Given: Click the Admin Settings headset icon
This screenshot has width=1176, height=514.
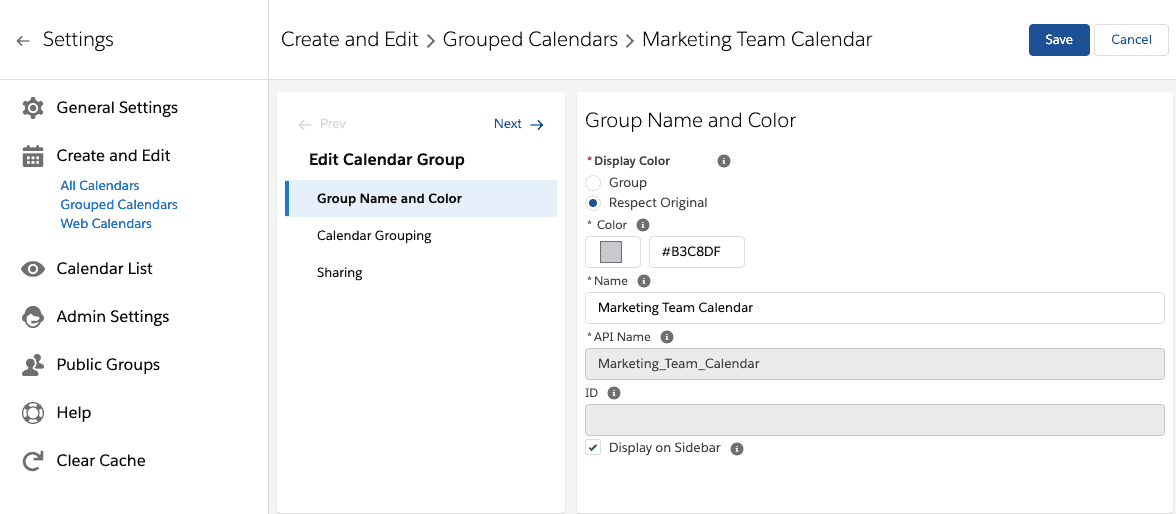Looking at the screenshot, I should tap(33, 317).
